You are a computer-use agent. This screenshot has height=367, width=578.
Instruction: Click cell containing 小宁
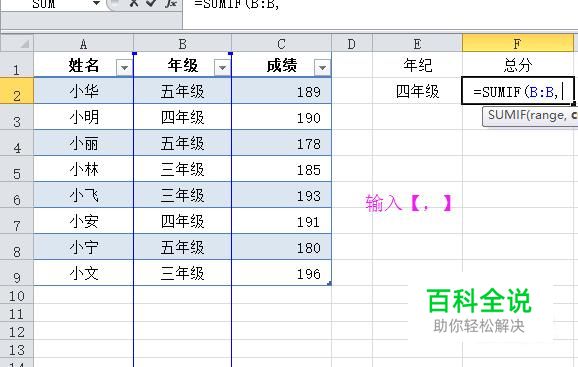pyautogui.click(x=84, y=247)
